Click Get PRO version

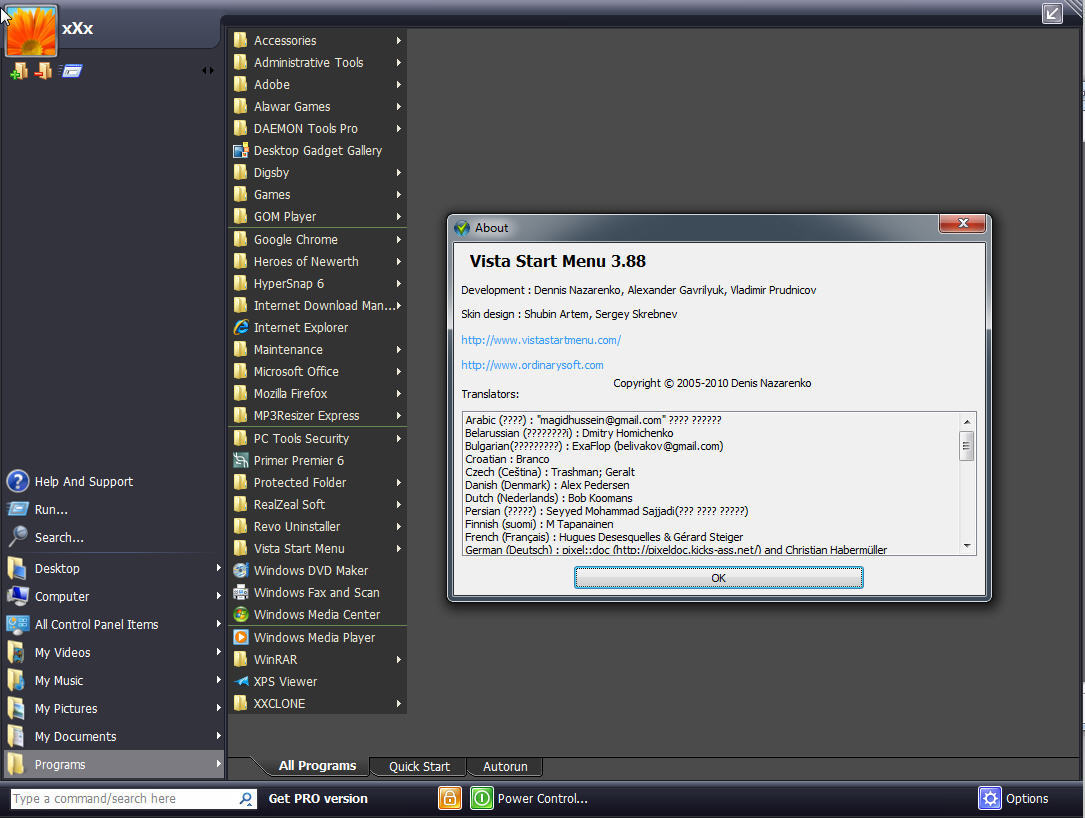click(x=318, y=799)
